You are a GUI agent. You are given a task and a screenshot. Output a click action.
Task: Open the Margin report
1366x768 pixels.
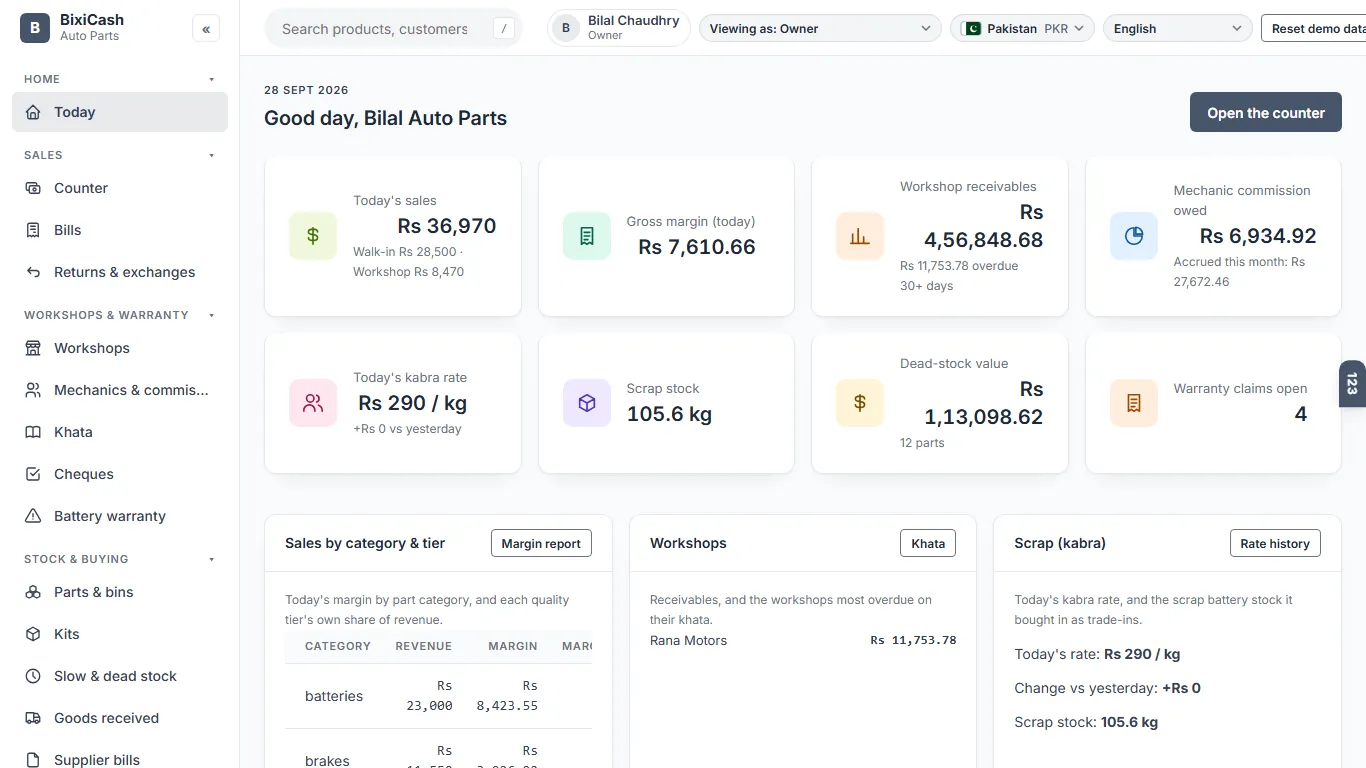(541, 543)
